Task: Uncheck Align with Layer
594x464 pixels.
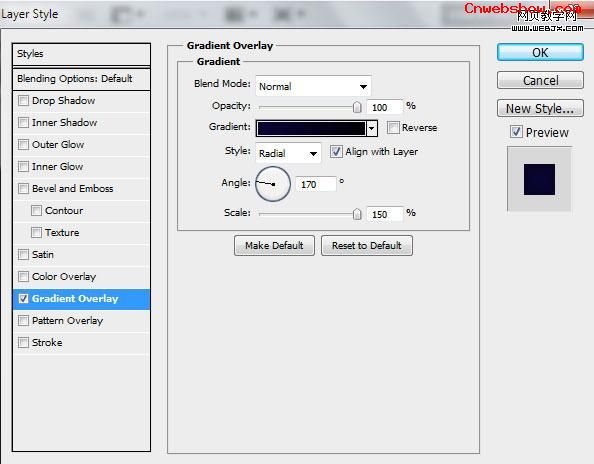Action: 336,152
